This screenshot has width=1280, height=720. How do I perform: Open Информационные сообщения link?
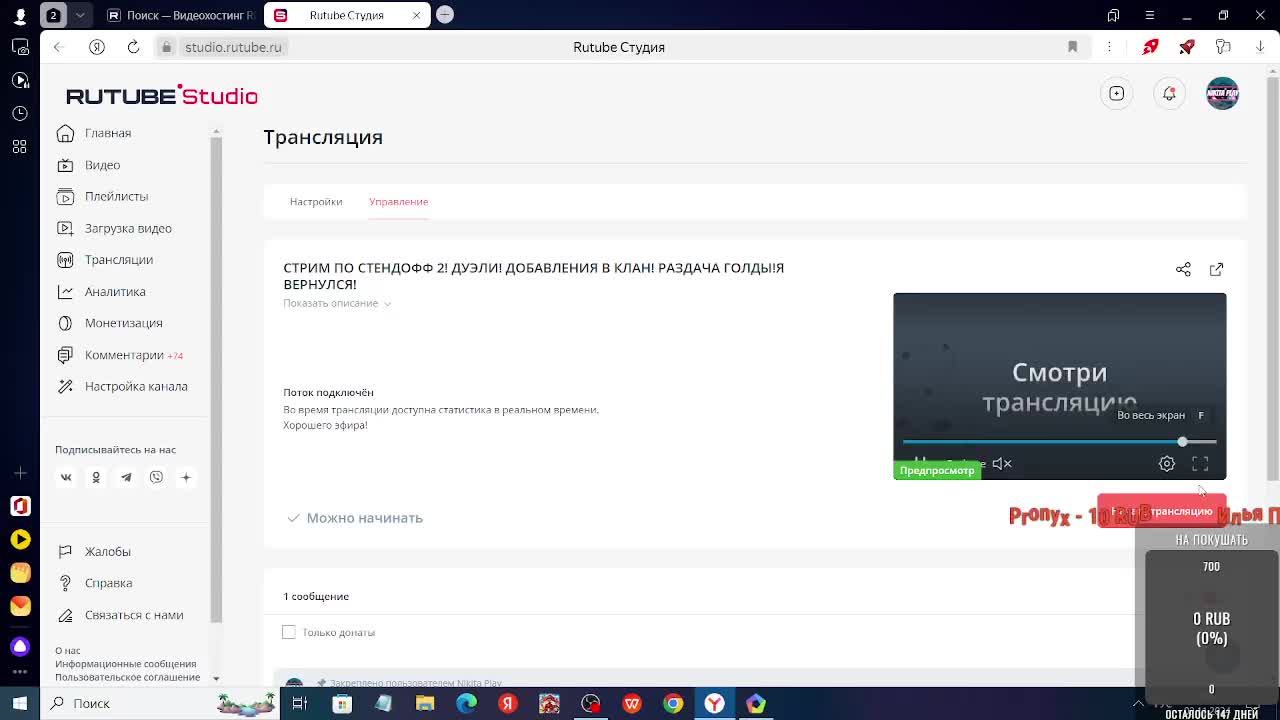126,664
